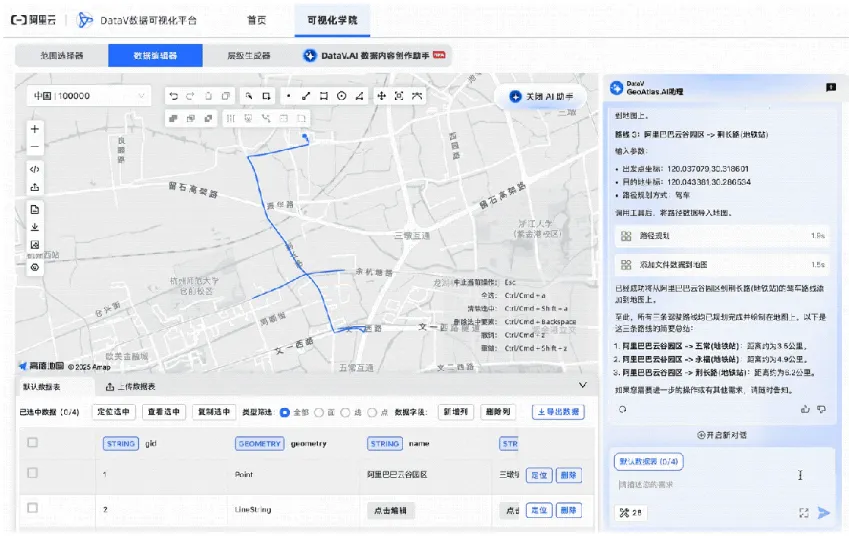
Task: Expand the 路径规划 tool call card
Action: pos(722,236)
